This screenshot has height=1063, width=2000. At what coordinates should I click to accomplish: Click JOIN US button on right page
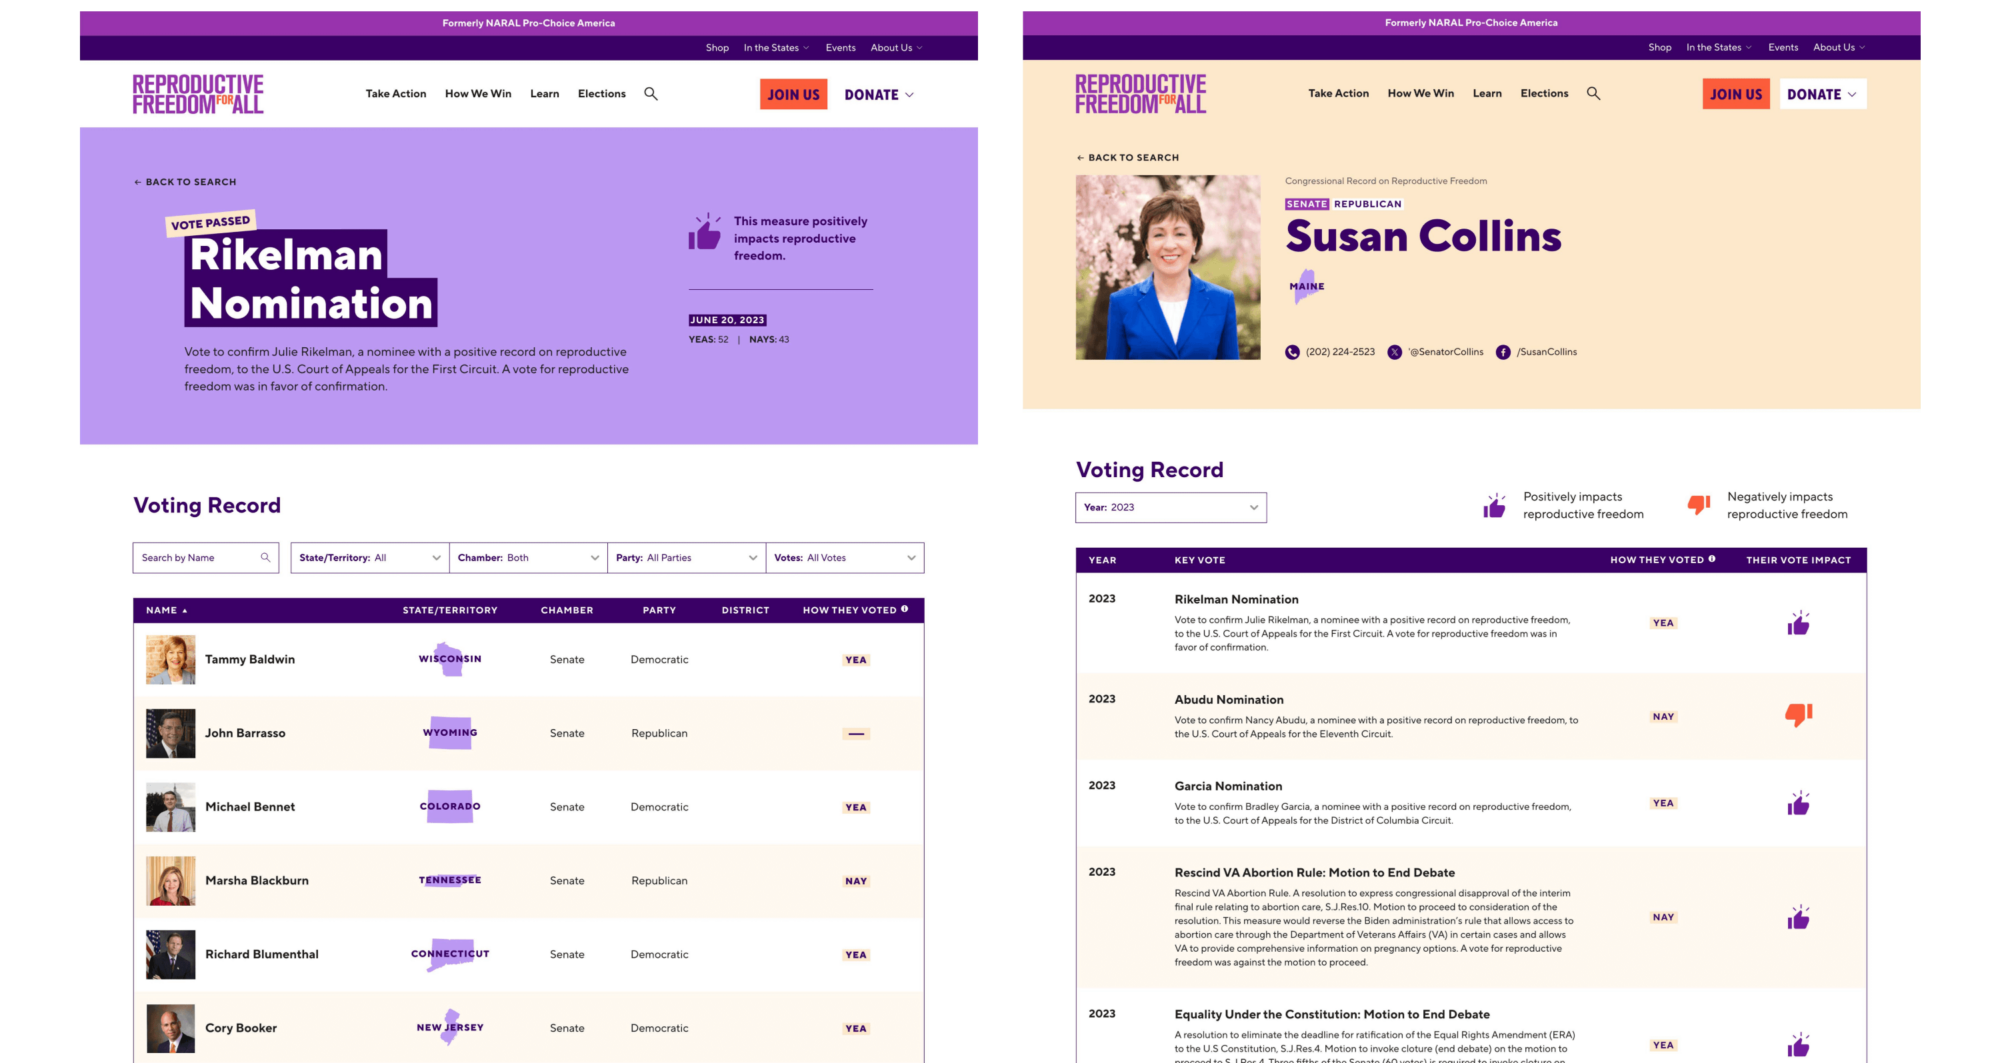[1736, 94]
